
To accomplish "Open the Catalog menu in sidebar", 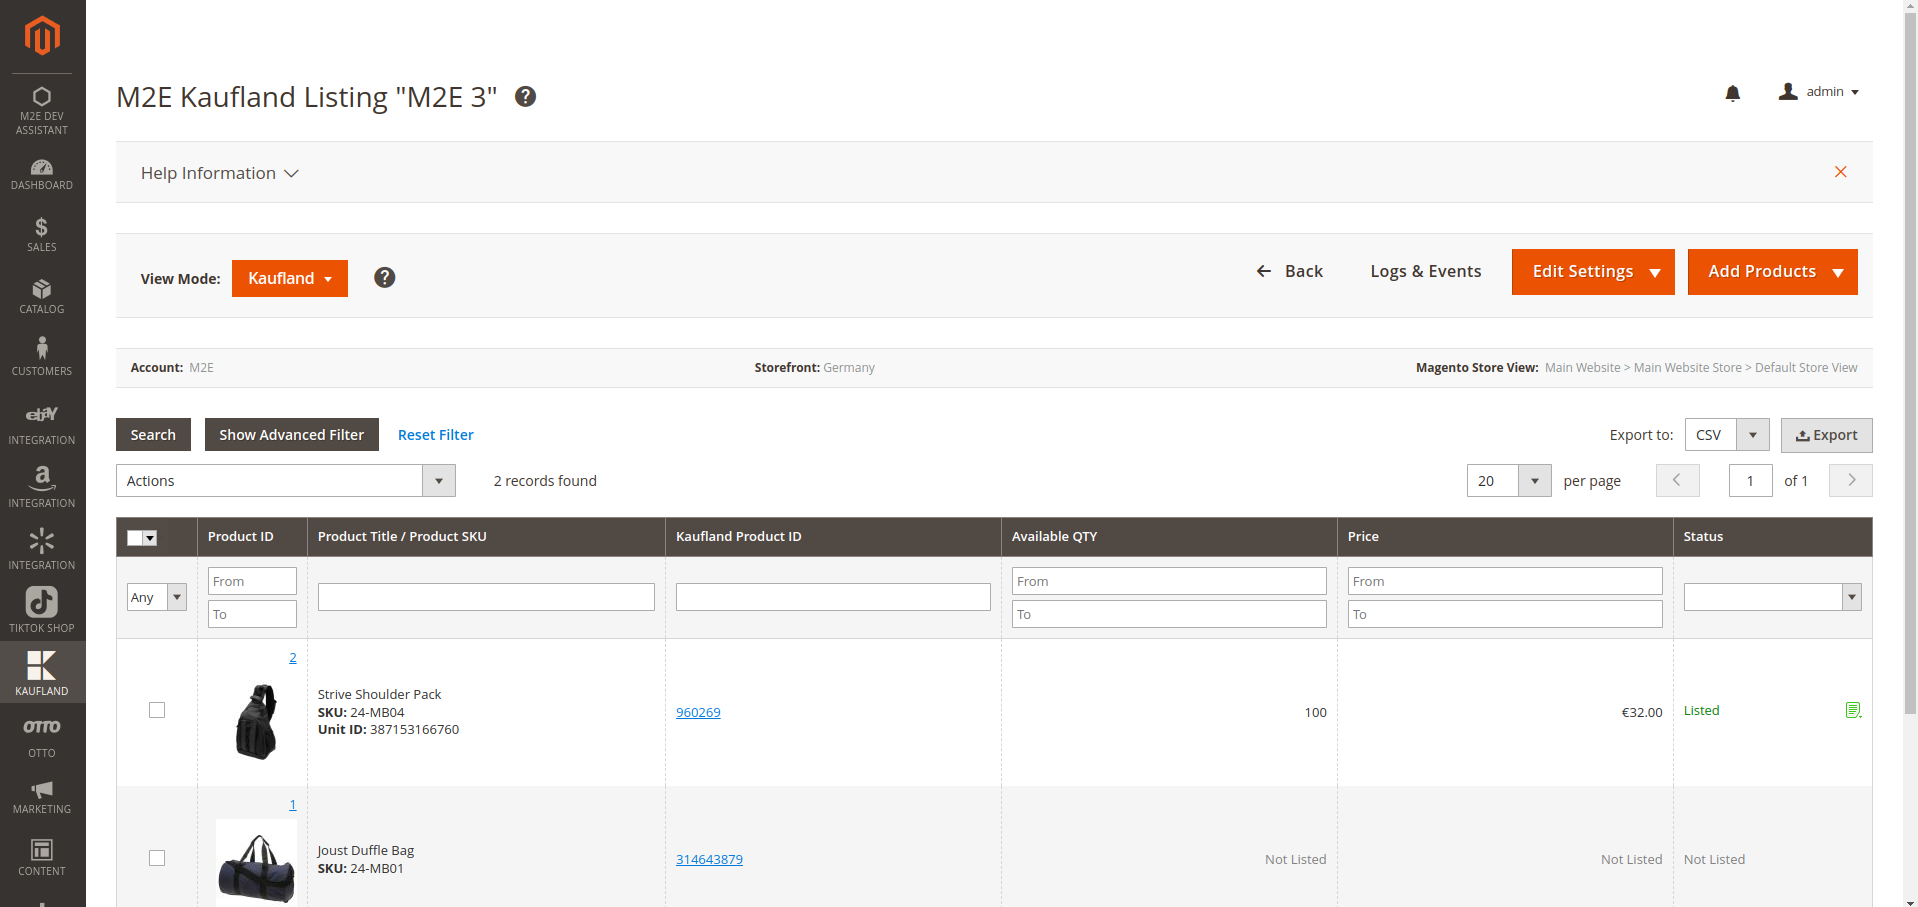I will [42, 297].
